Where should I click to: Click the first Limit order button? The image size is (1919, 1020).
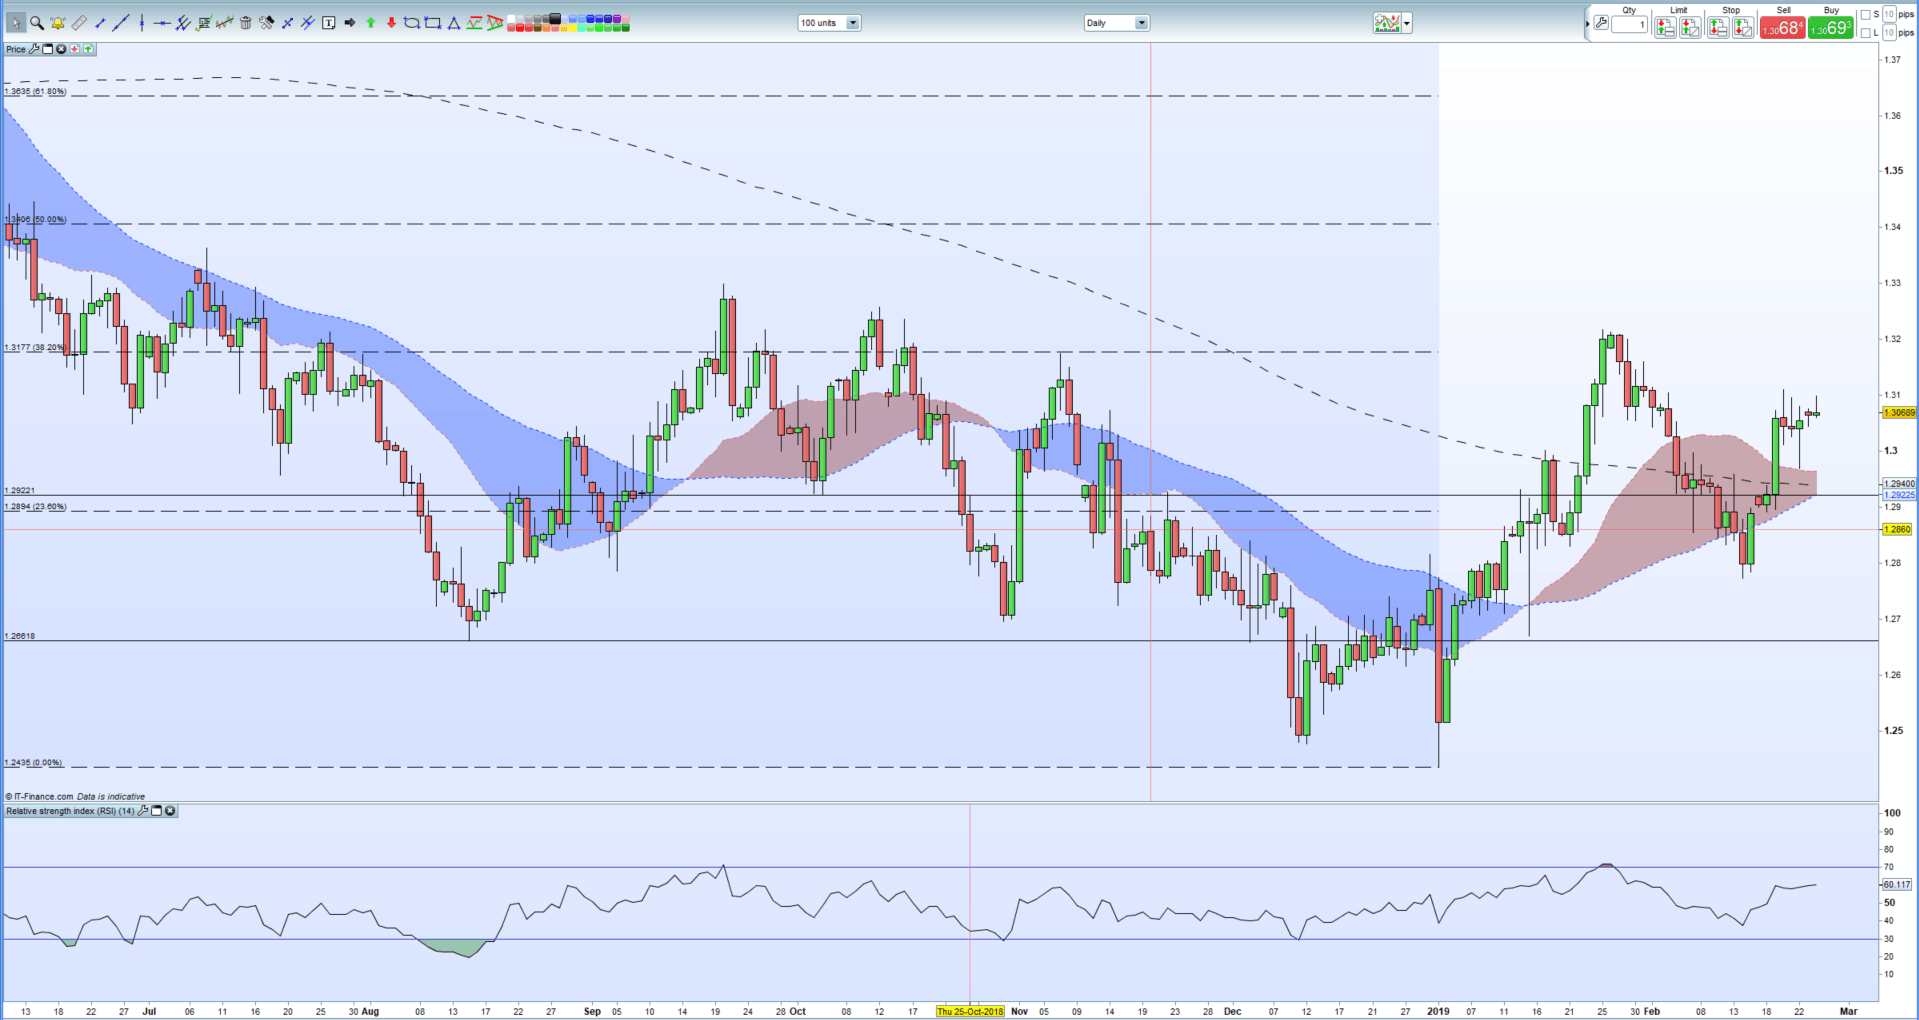[x=1665, y=27]
